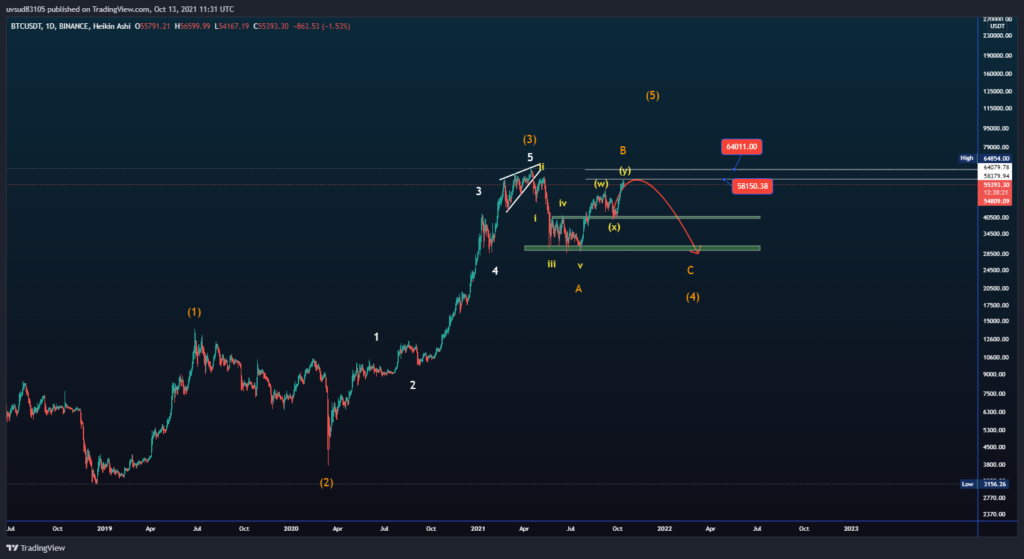Click the High price tag on axis
This screenshot has height=559, width=1024.
(966, 158)
